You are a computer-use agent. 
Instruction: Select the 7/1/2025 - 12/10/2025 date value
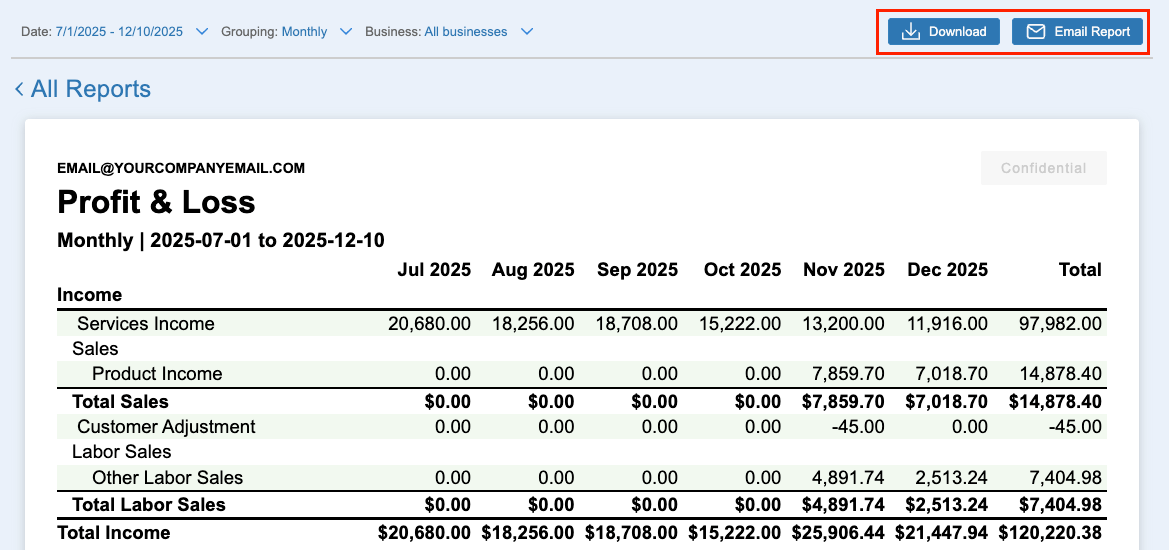[x=119, y=32]
